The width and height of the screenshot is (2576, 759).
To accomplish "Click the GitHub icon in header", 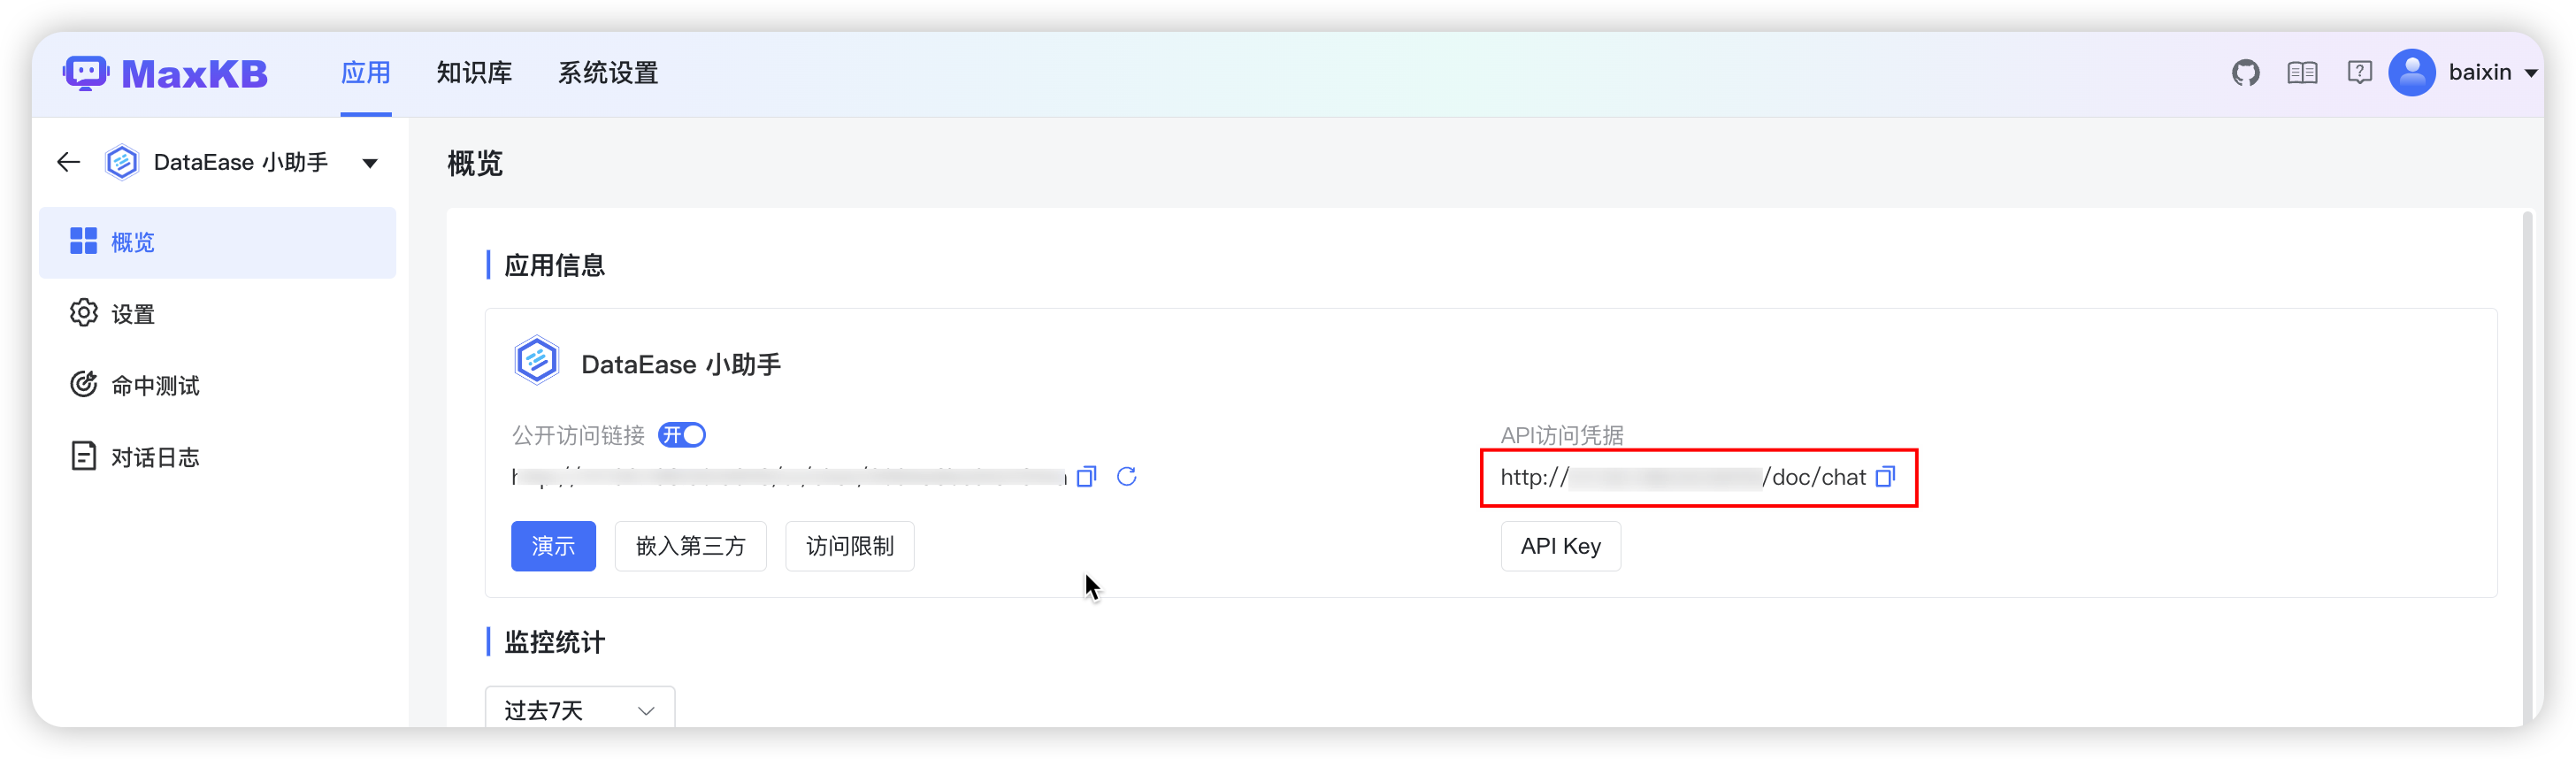I will point(2245,73).
